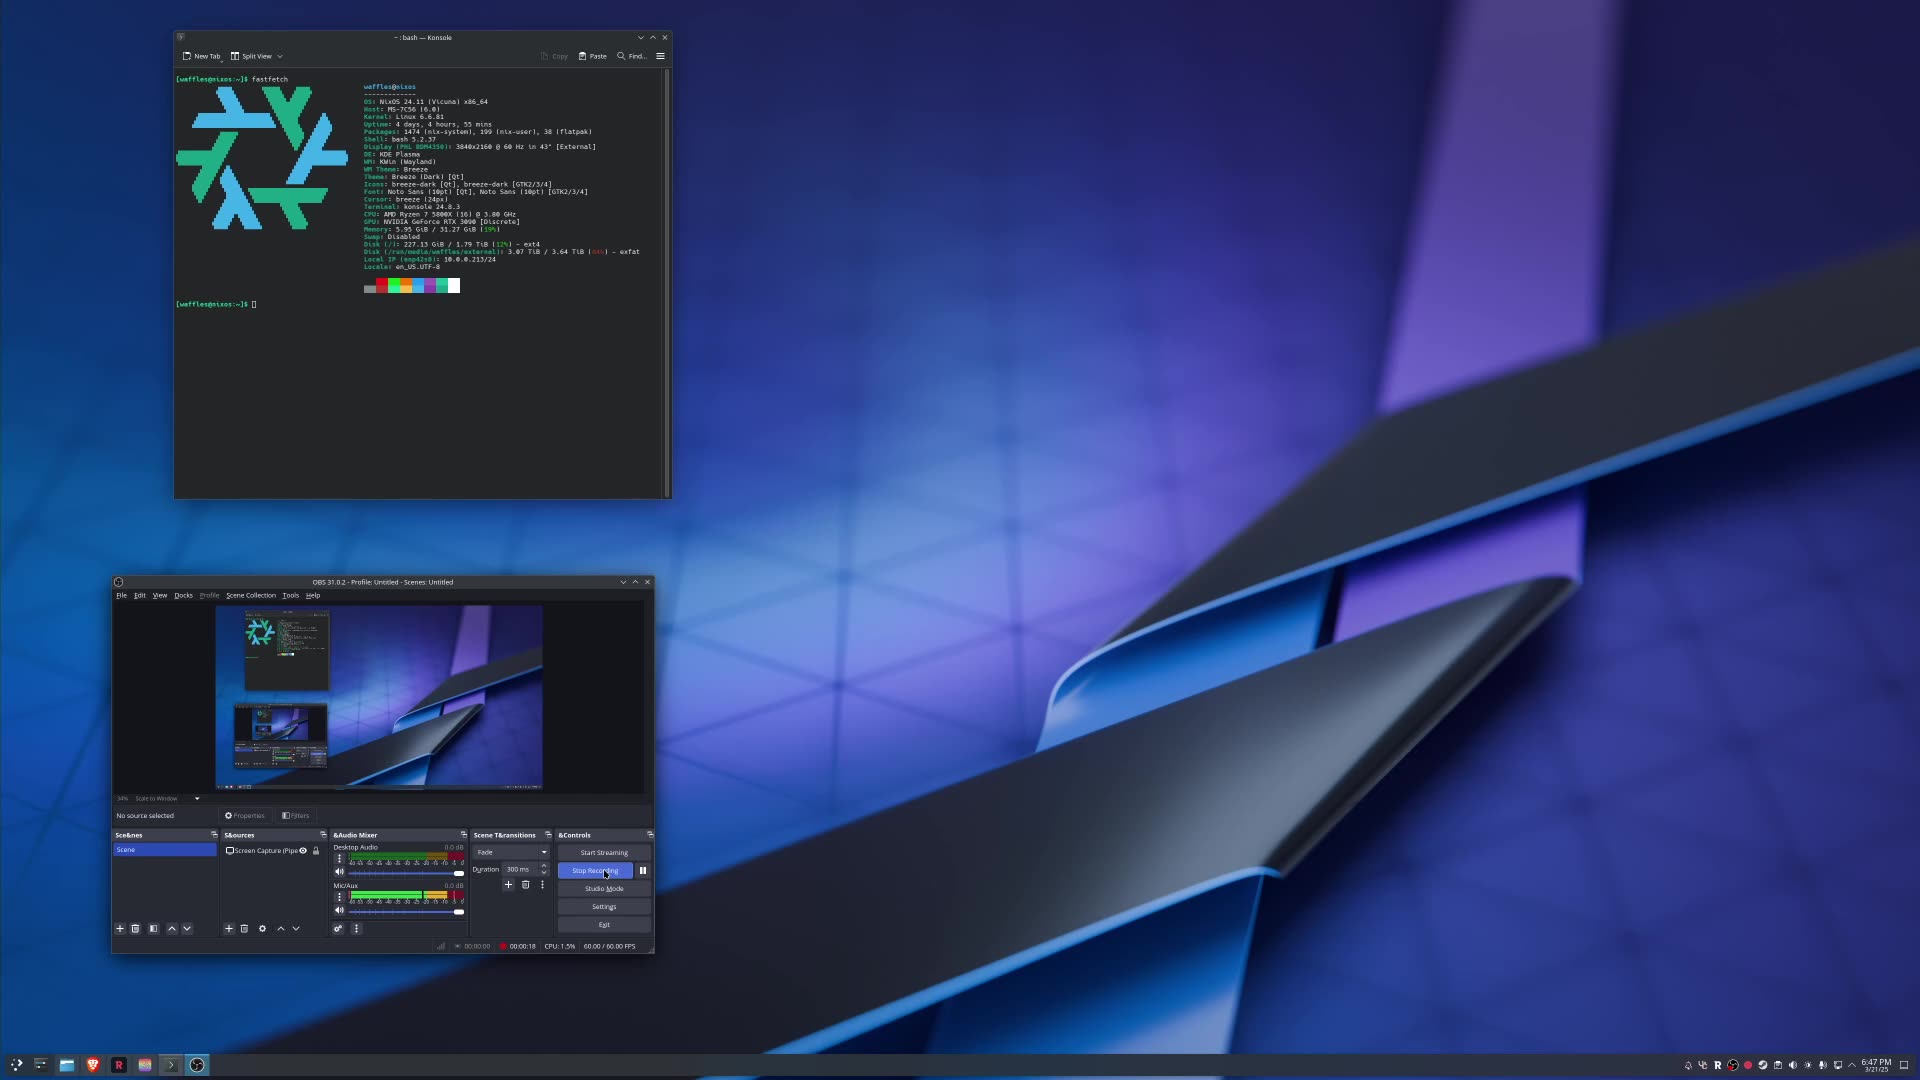Viewport: 1920px width, 1080px height.
Task: Mute Desktop Audio with the speaker icon
Action: click(339, 872)
